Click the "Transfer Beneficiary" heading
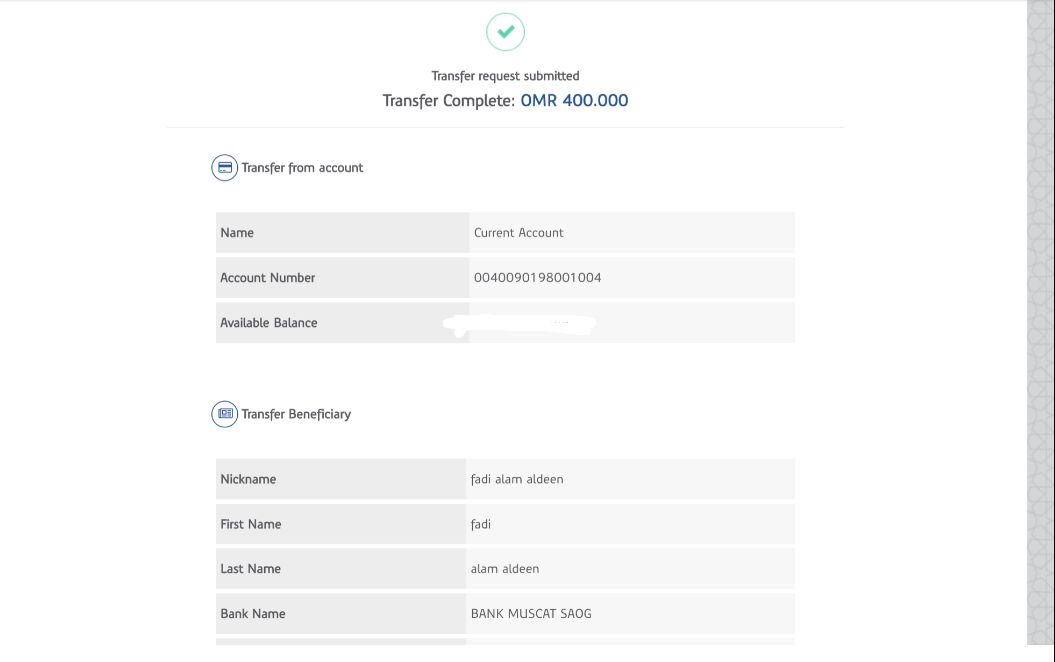Viewport: 1055px width, 662px height. pyautogui.click(x=296, y=414)
